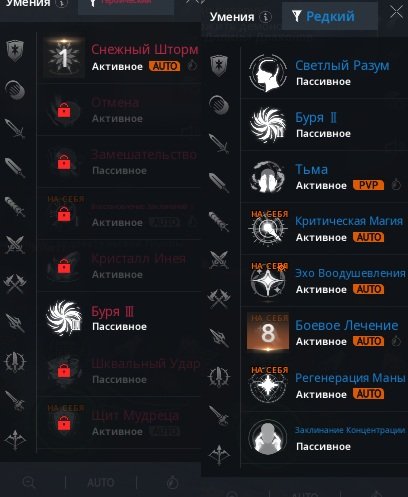The height and width of the screenshot is (497, 408).
Task: Click info icon next to Умения in right panel
Action: [266, 17]
